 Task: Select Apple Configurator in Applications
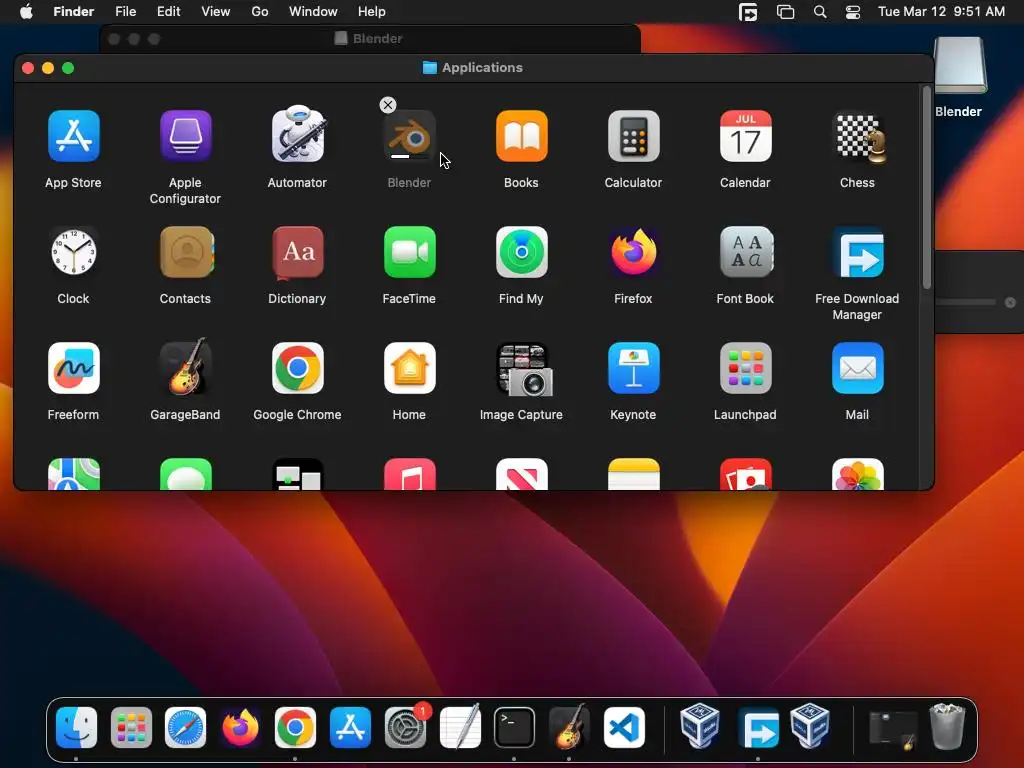click(185, 136)
